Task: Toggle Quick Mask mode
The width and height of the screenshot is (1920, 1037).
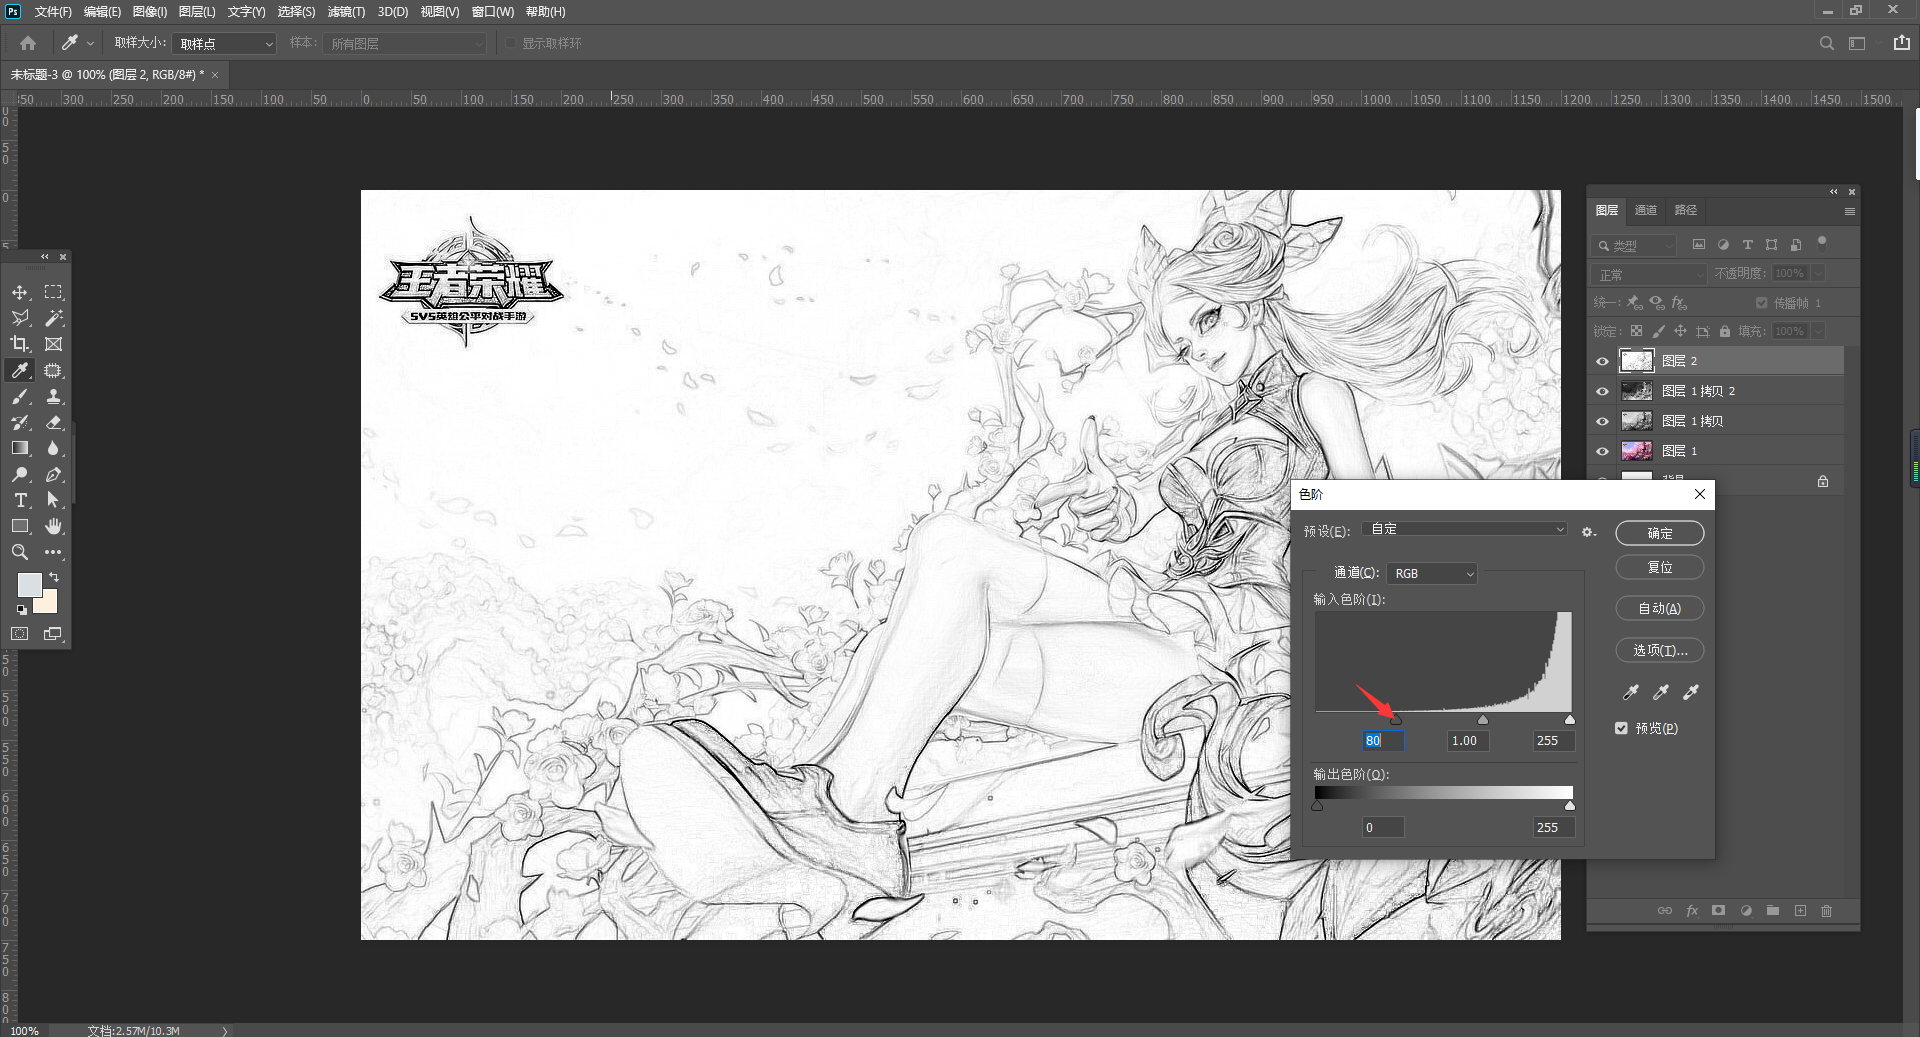Action: [x=20, y=633]
